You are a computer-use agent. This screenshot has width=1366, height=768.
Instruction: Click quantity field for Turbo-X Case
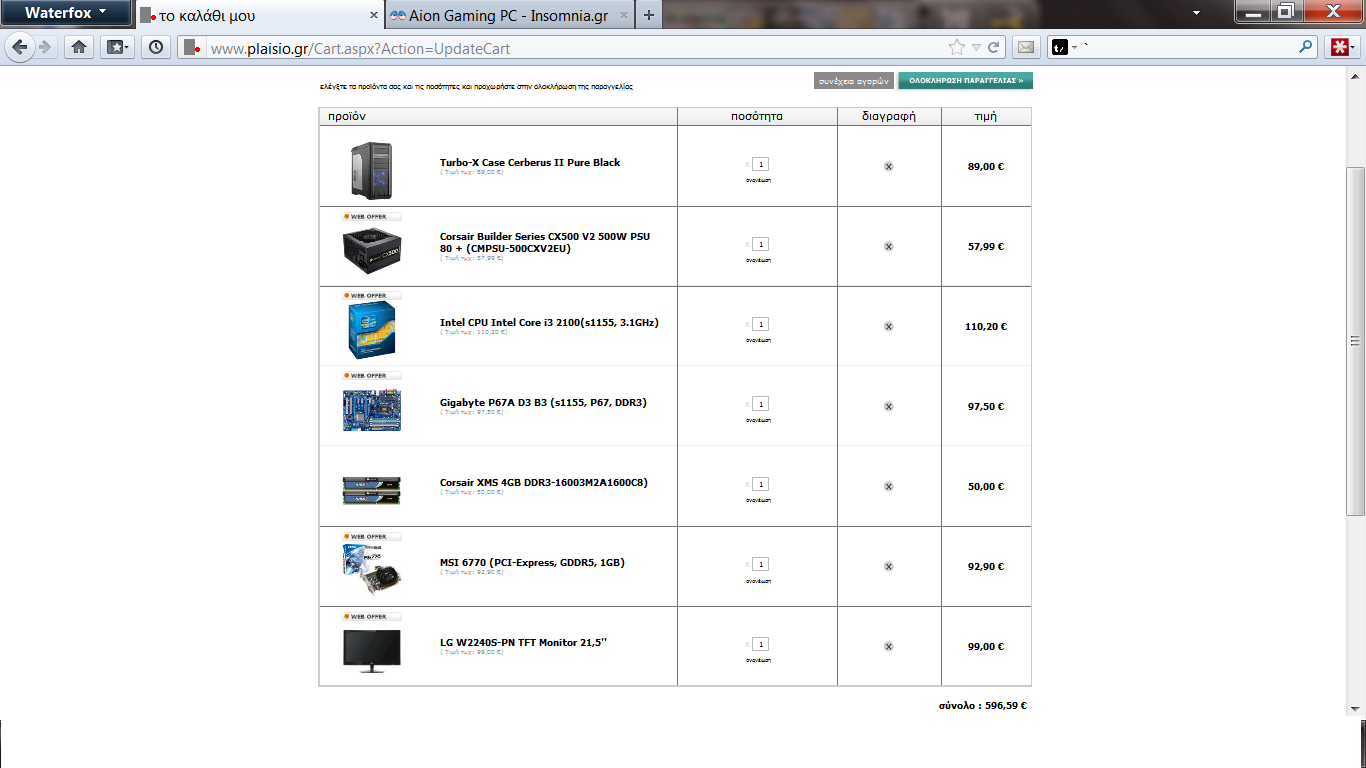[761, 164]
